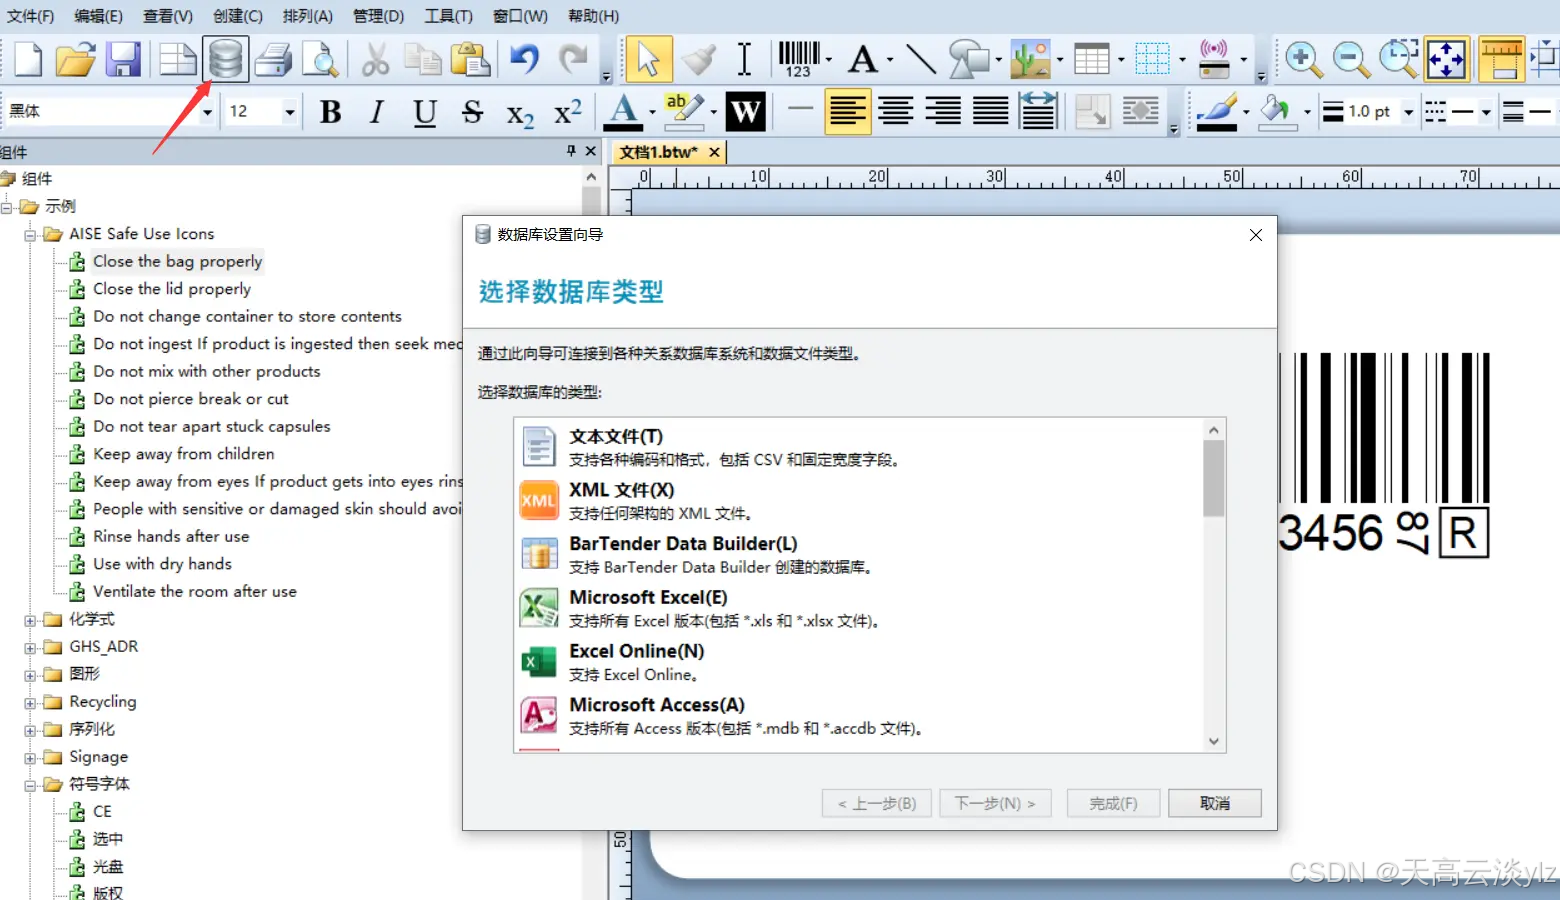This screenshot has width=1560, height=900.
Task: Click the 下一步(N) wizard button
Action: (x=994, y=803)
